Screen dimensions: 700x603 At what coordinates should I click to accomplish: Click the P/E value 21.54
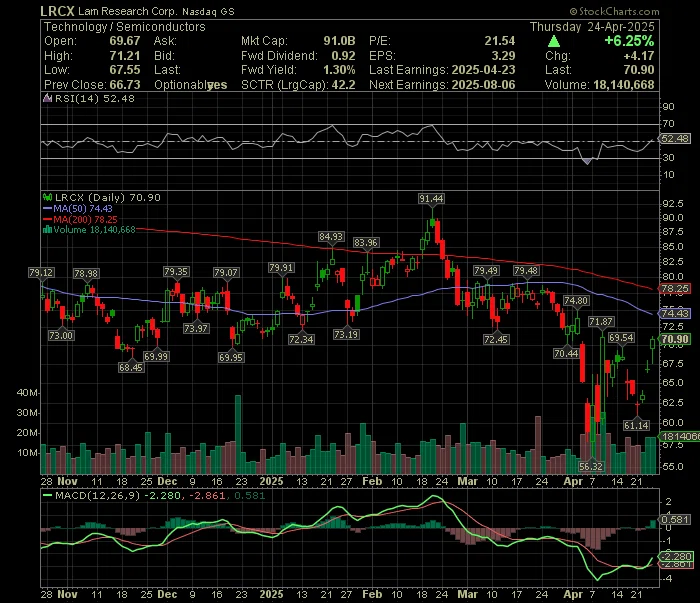[x=500, y=41]
